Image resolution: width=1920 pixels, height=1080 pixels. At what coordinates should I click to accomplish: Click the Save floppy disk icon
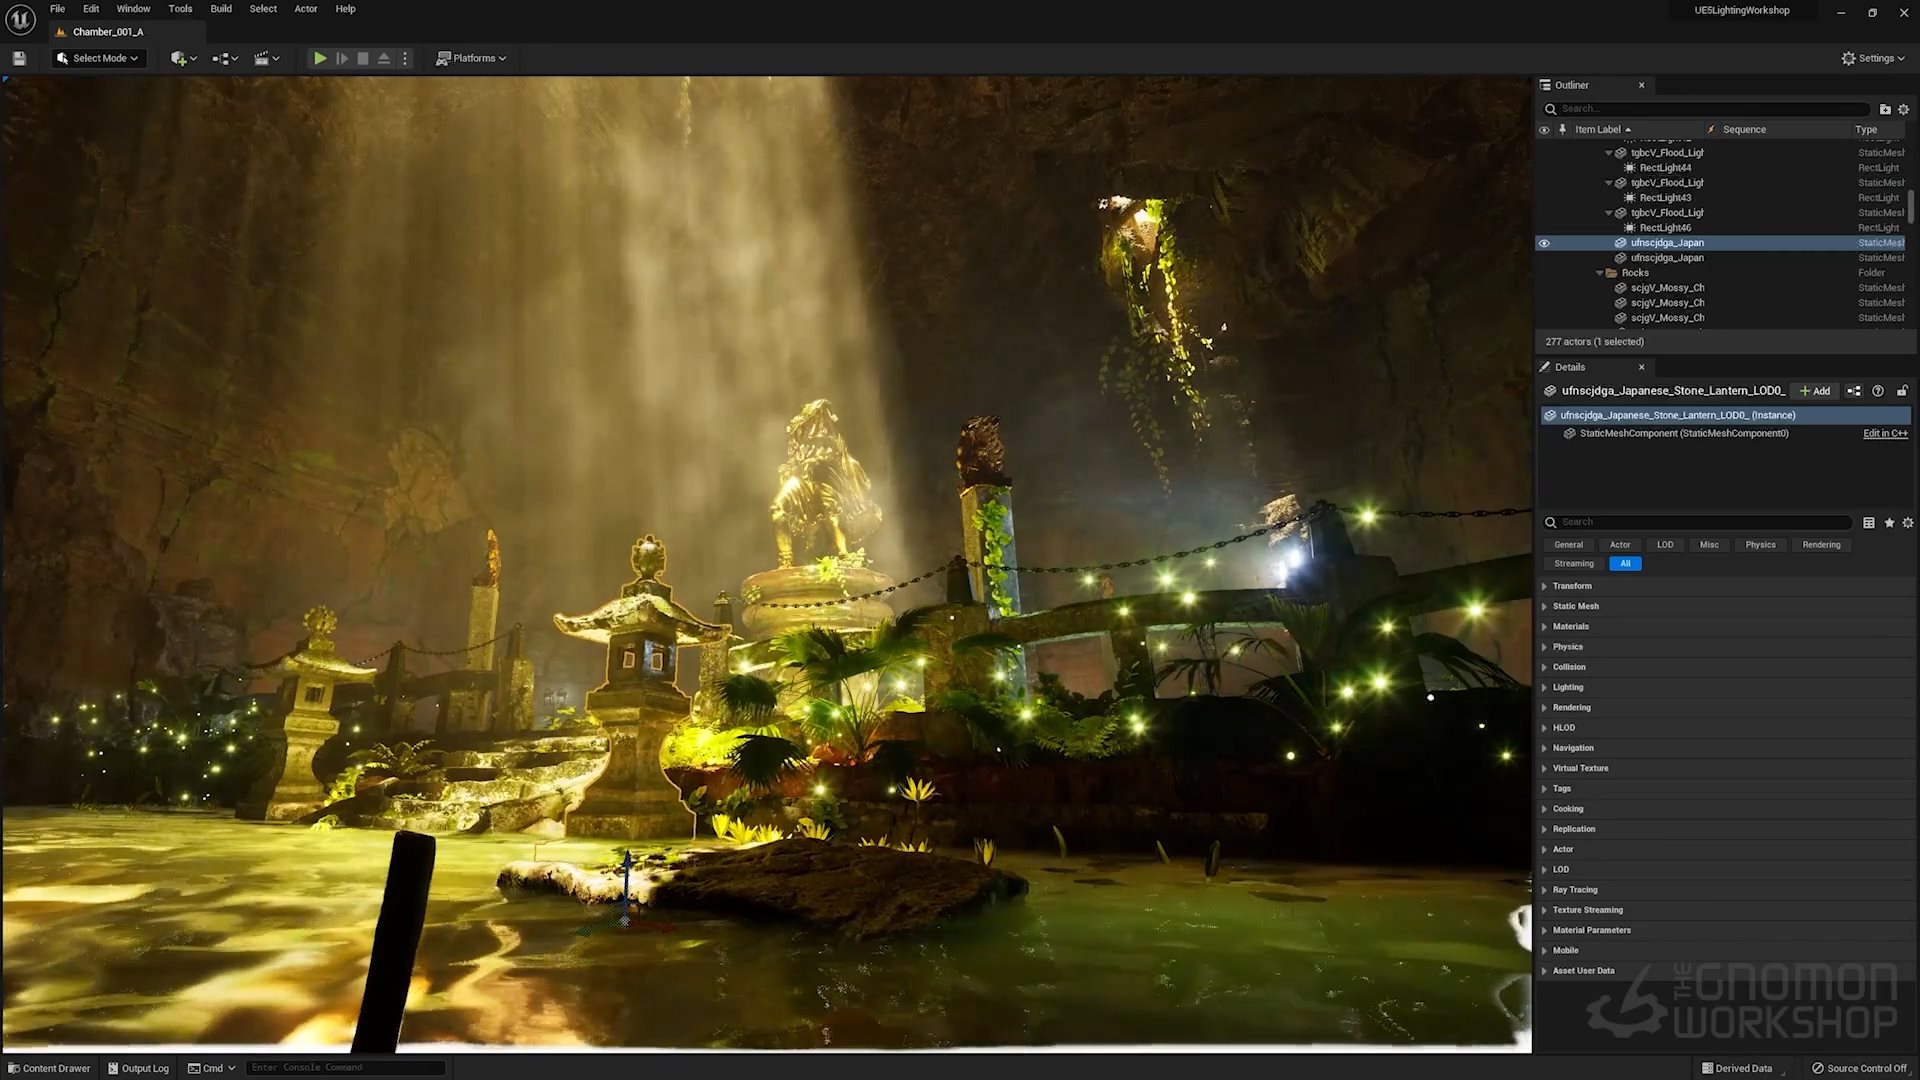click(x=19, y=58)
